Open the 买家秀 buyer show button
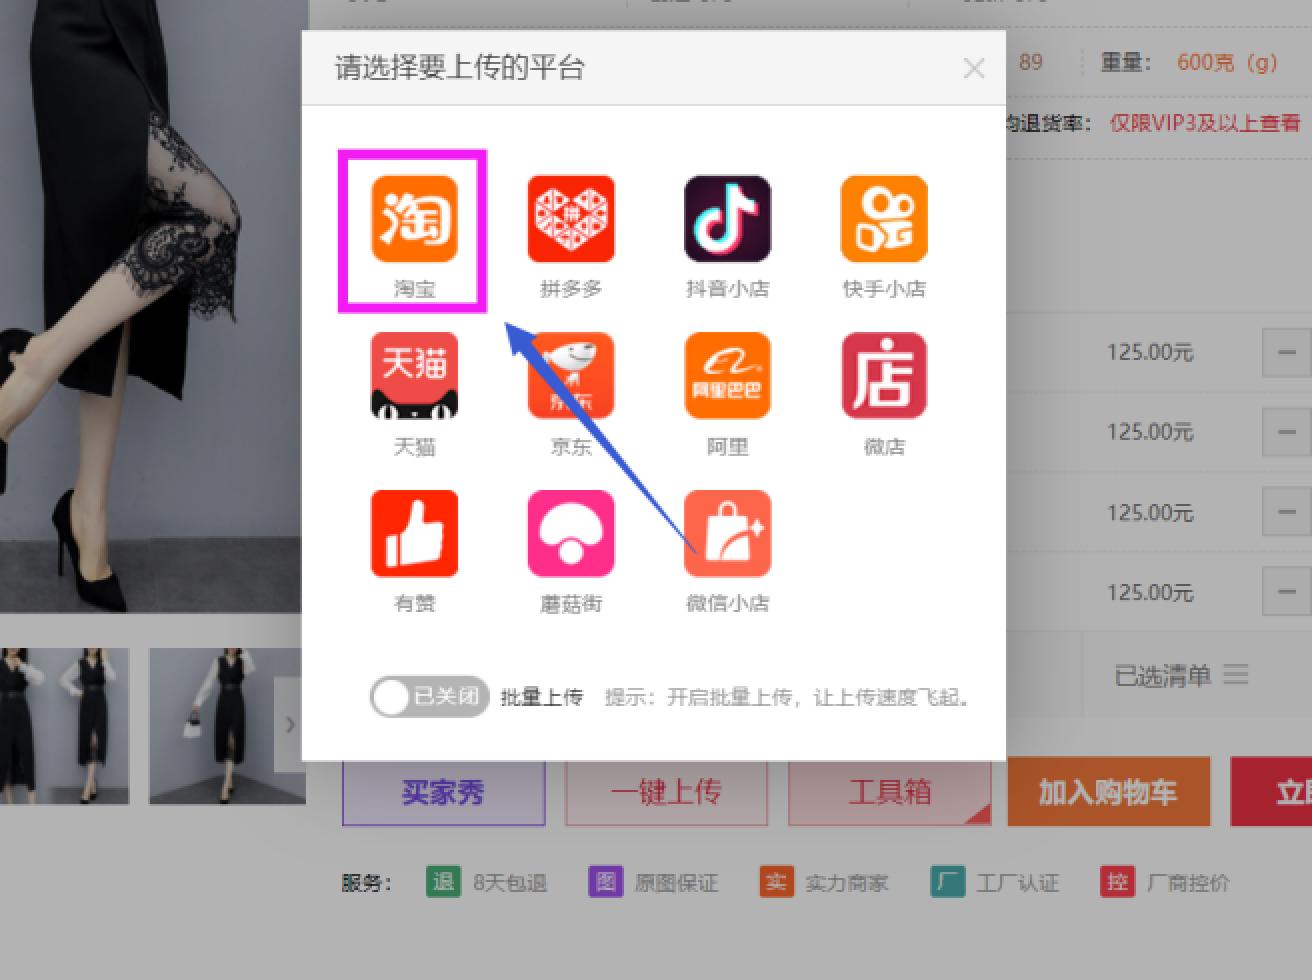 tap(444, 792)
